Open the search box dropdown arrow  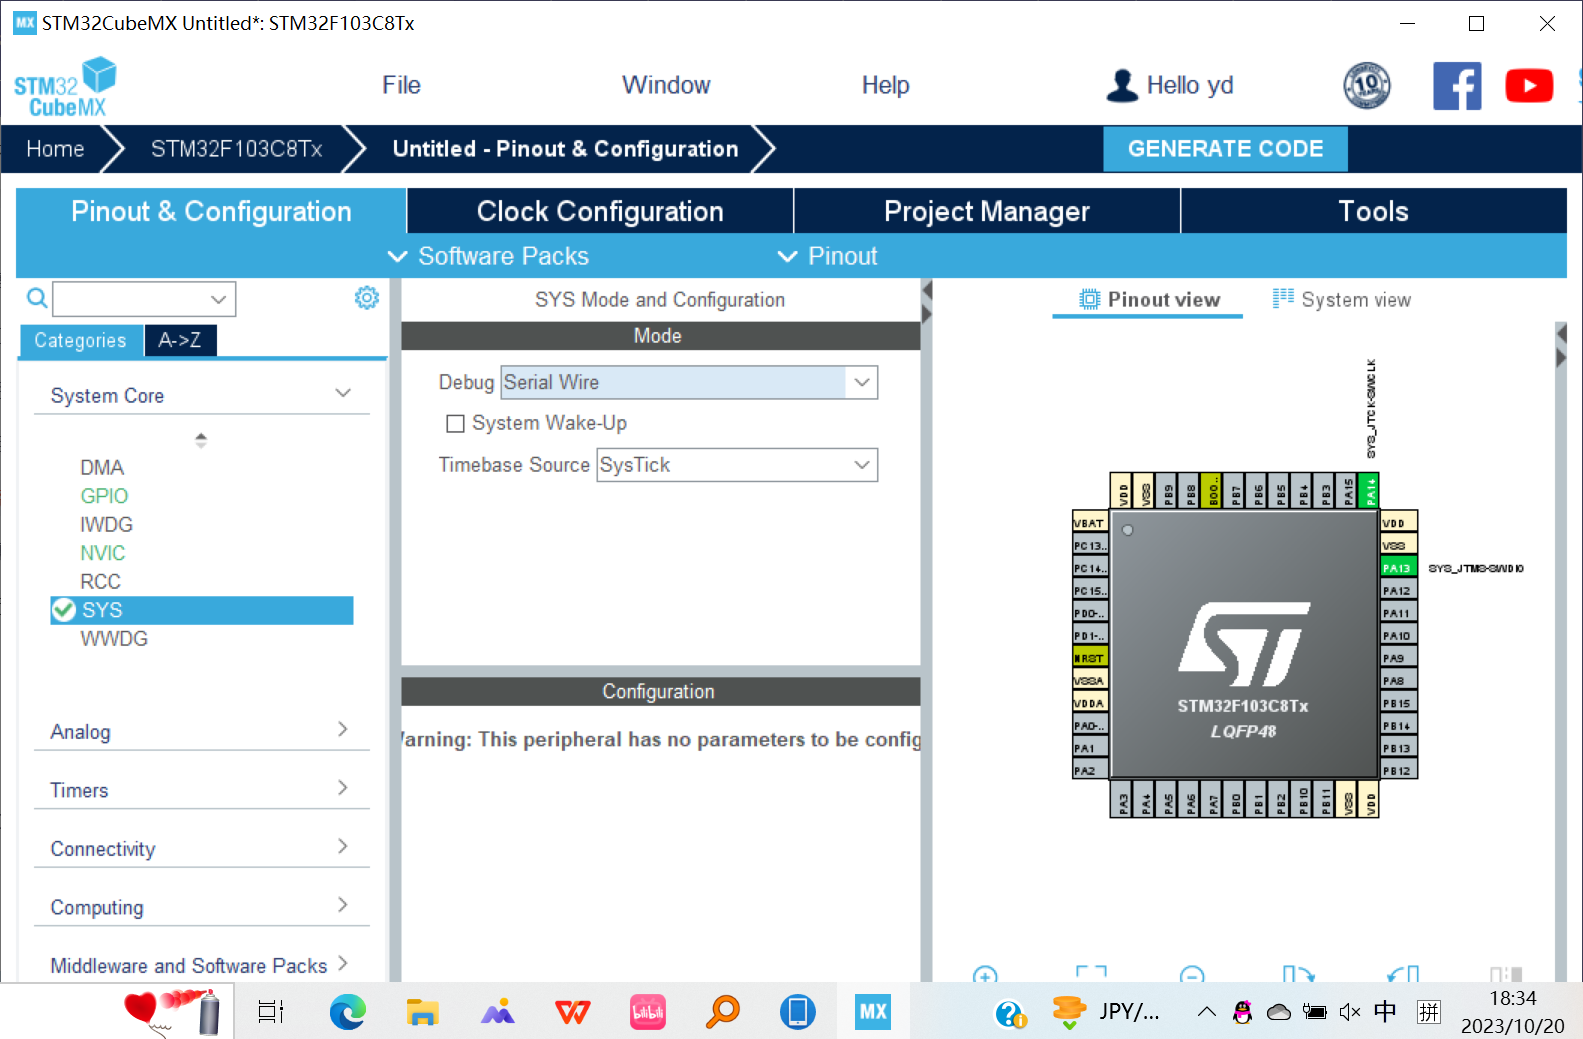(x=219, y=299)
